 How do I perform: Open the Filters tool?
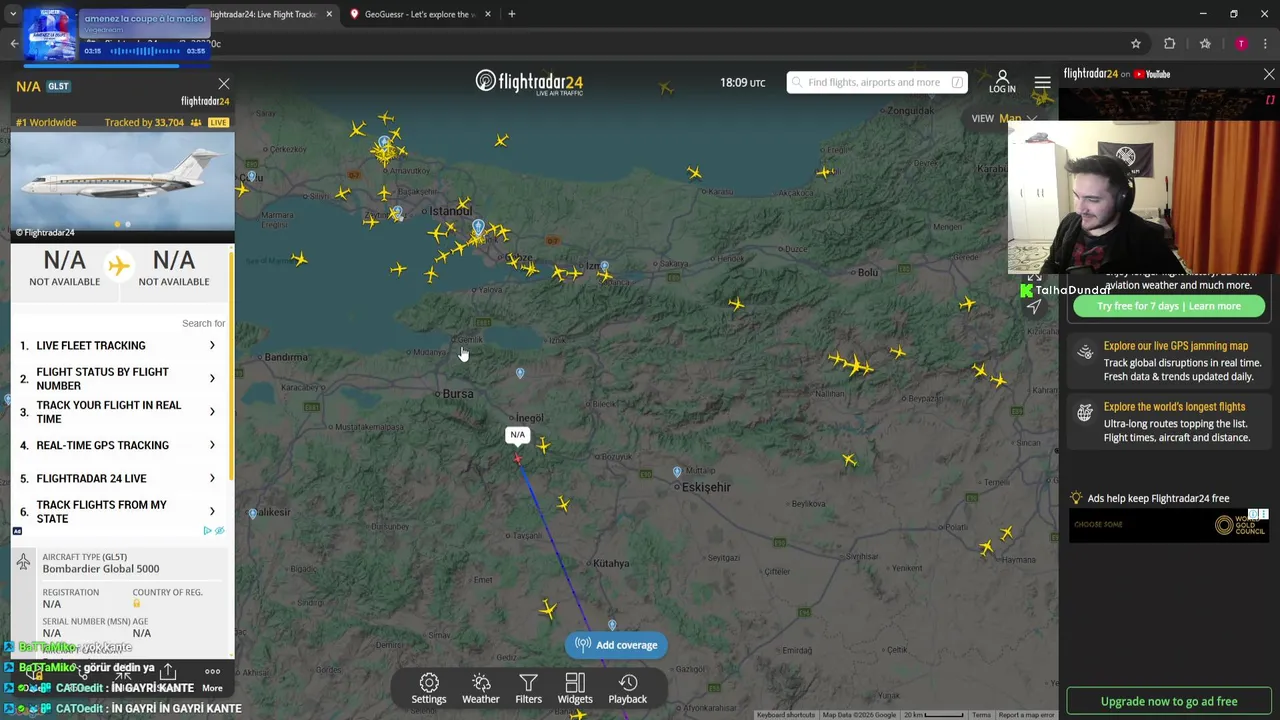[x=528, y=689]
